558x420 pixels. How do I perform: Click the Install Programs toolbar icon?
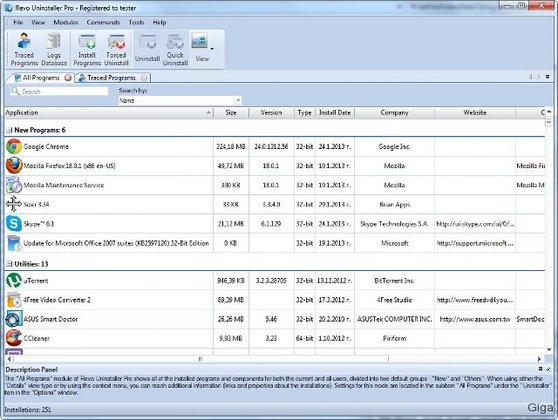point(87,49)
